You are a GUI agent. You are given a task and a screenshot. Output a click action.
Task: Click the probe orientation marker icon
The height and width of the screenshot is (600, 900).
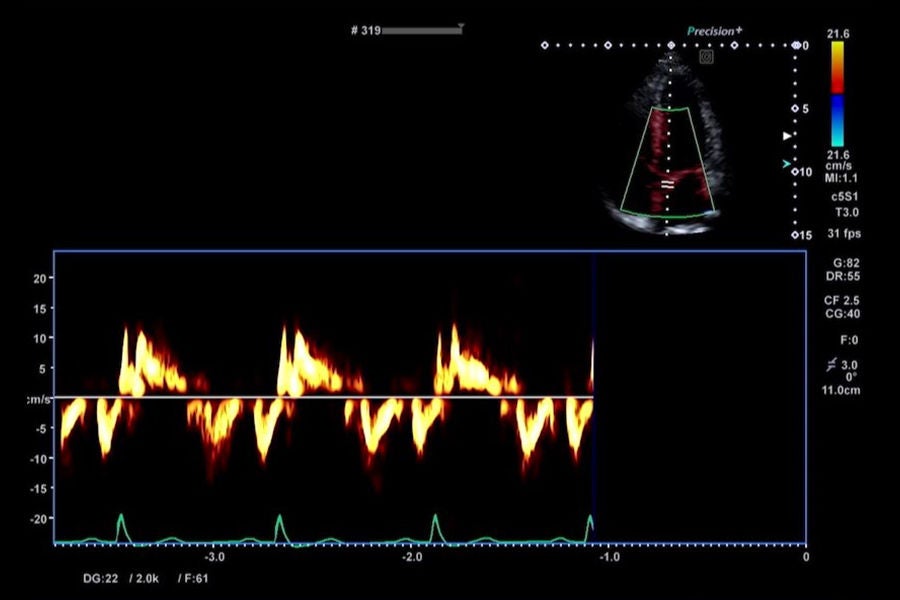click(707, 56)
